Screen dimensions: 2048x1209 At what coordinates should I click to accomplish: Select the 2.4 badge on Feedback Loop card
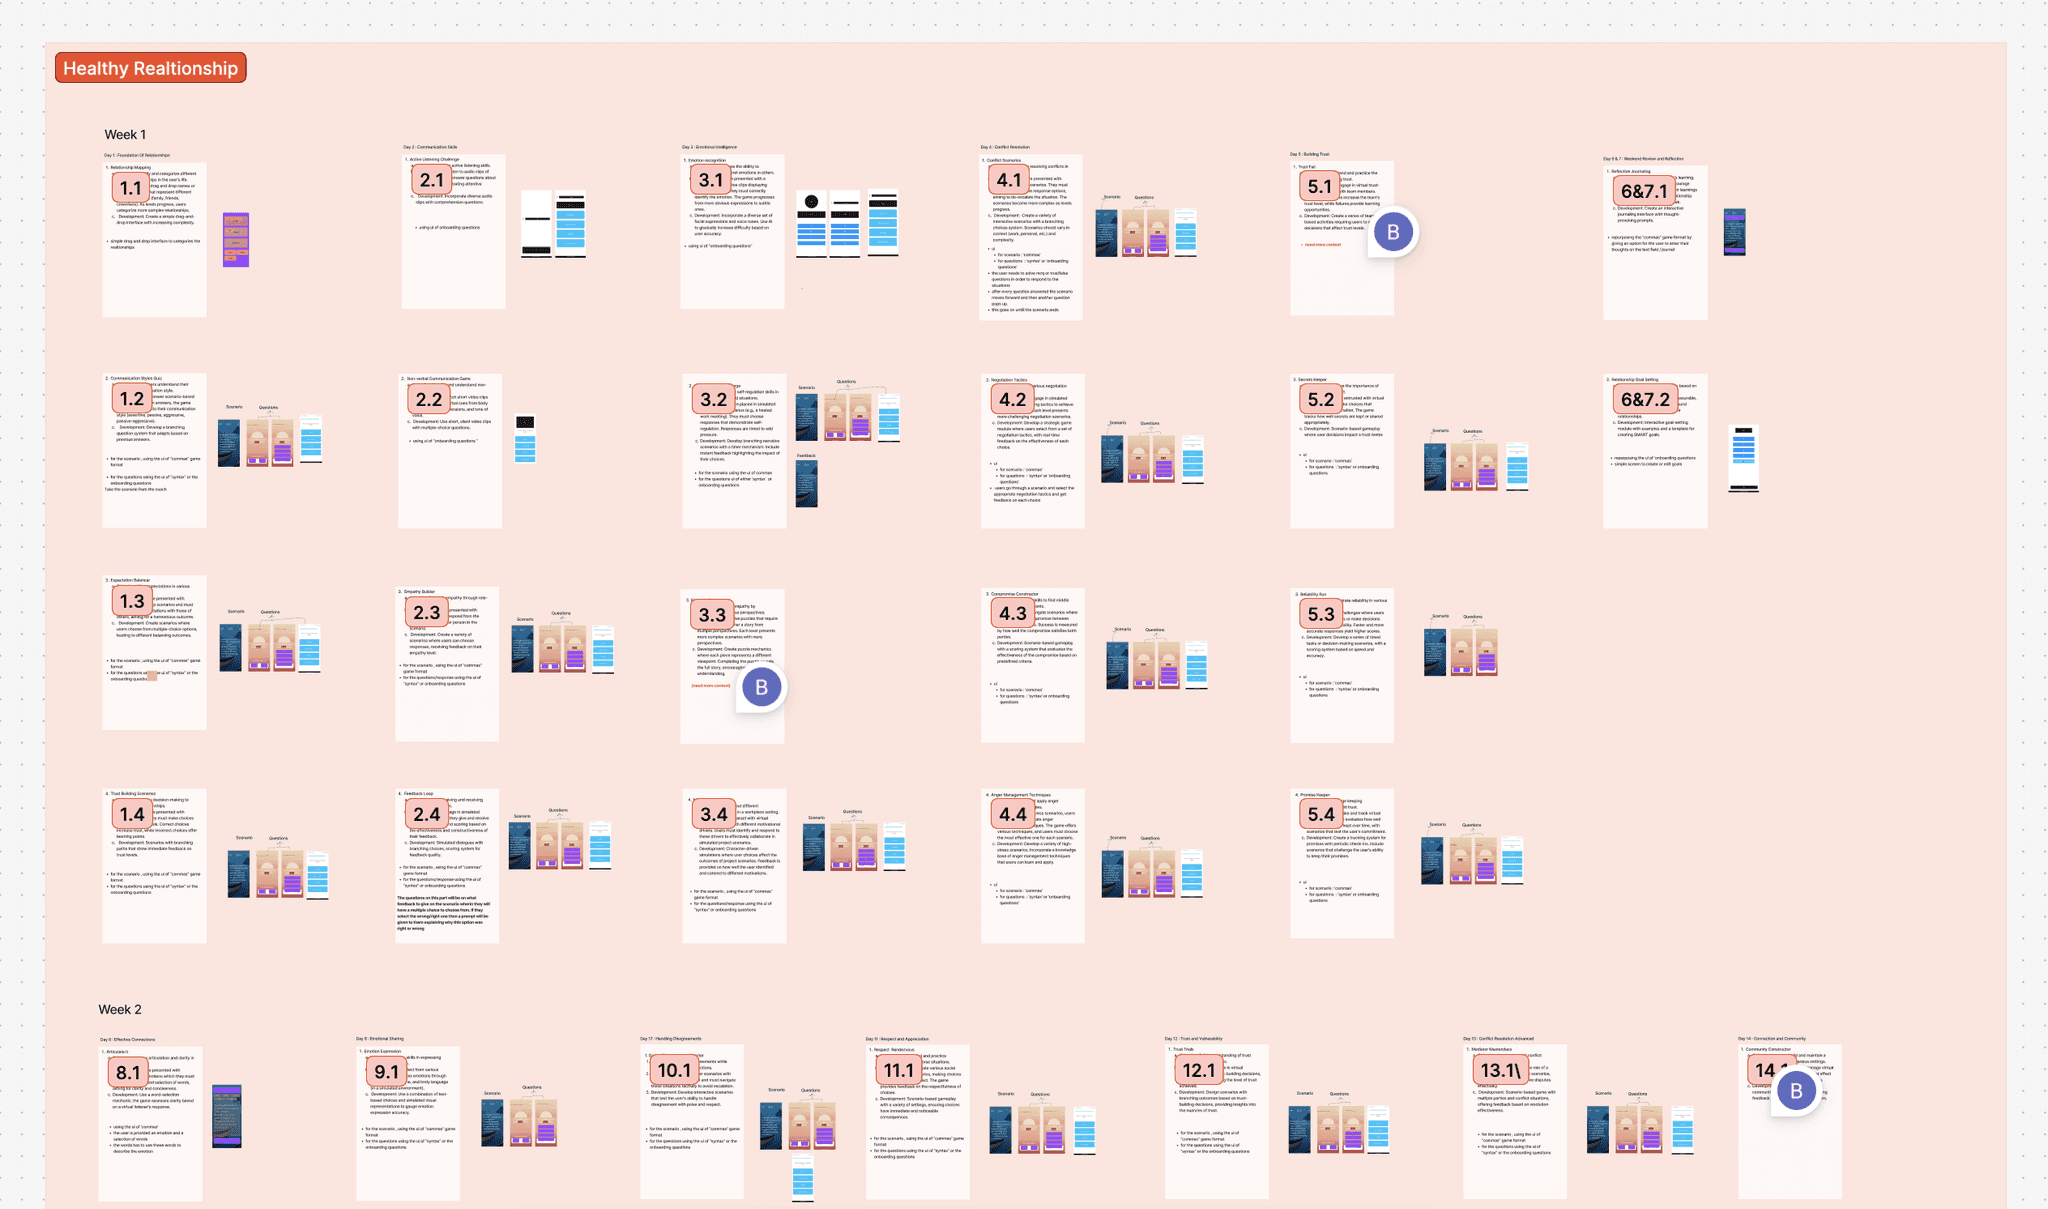click(427, 814)
